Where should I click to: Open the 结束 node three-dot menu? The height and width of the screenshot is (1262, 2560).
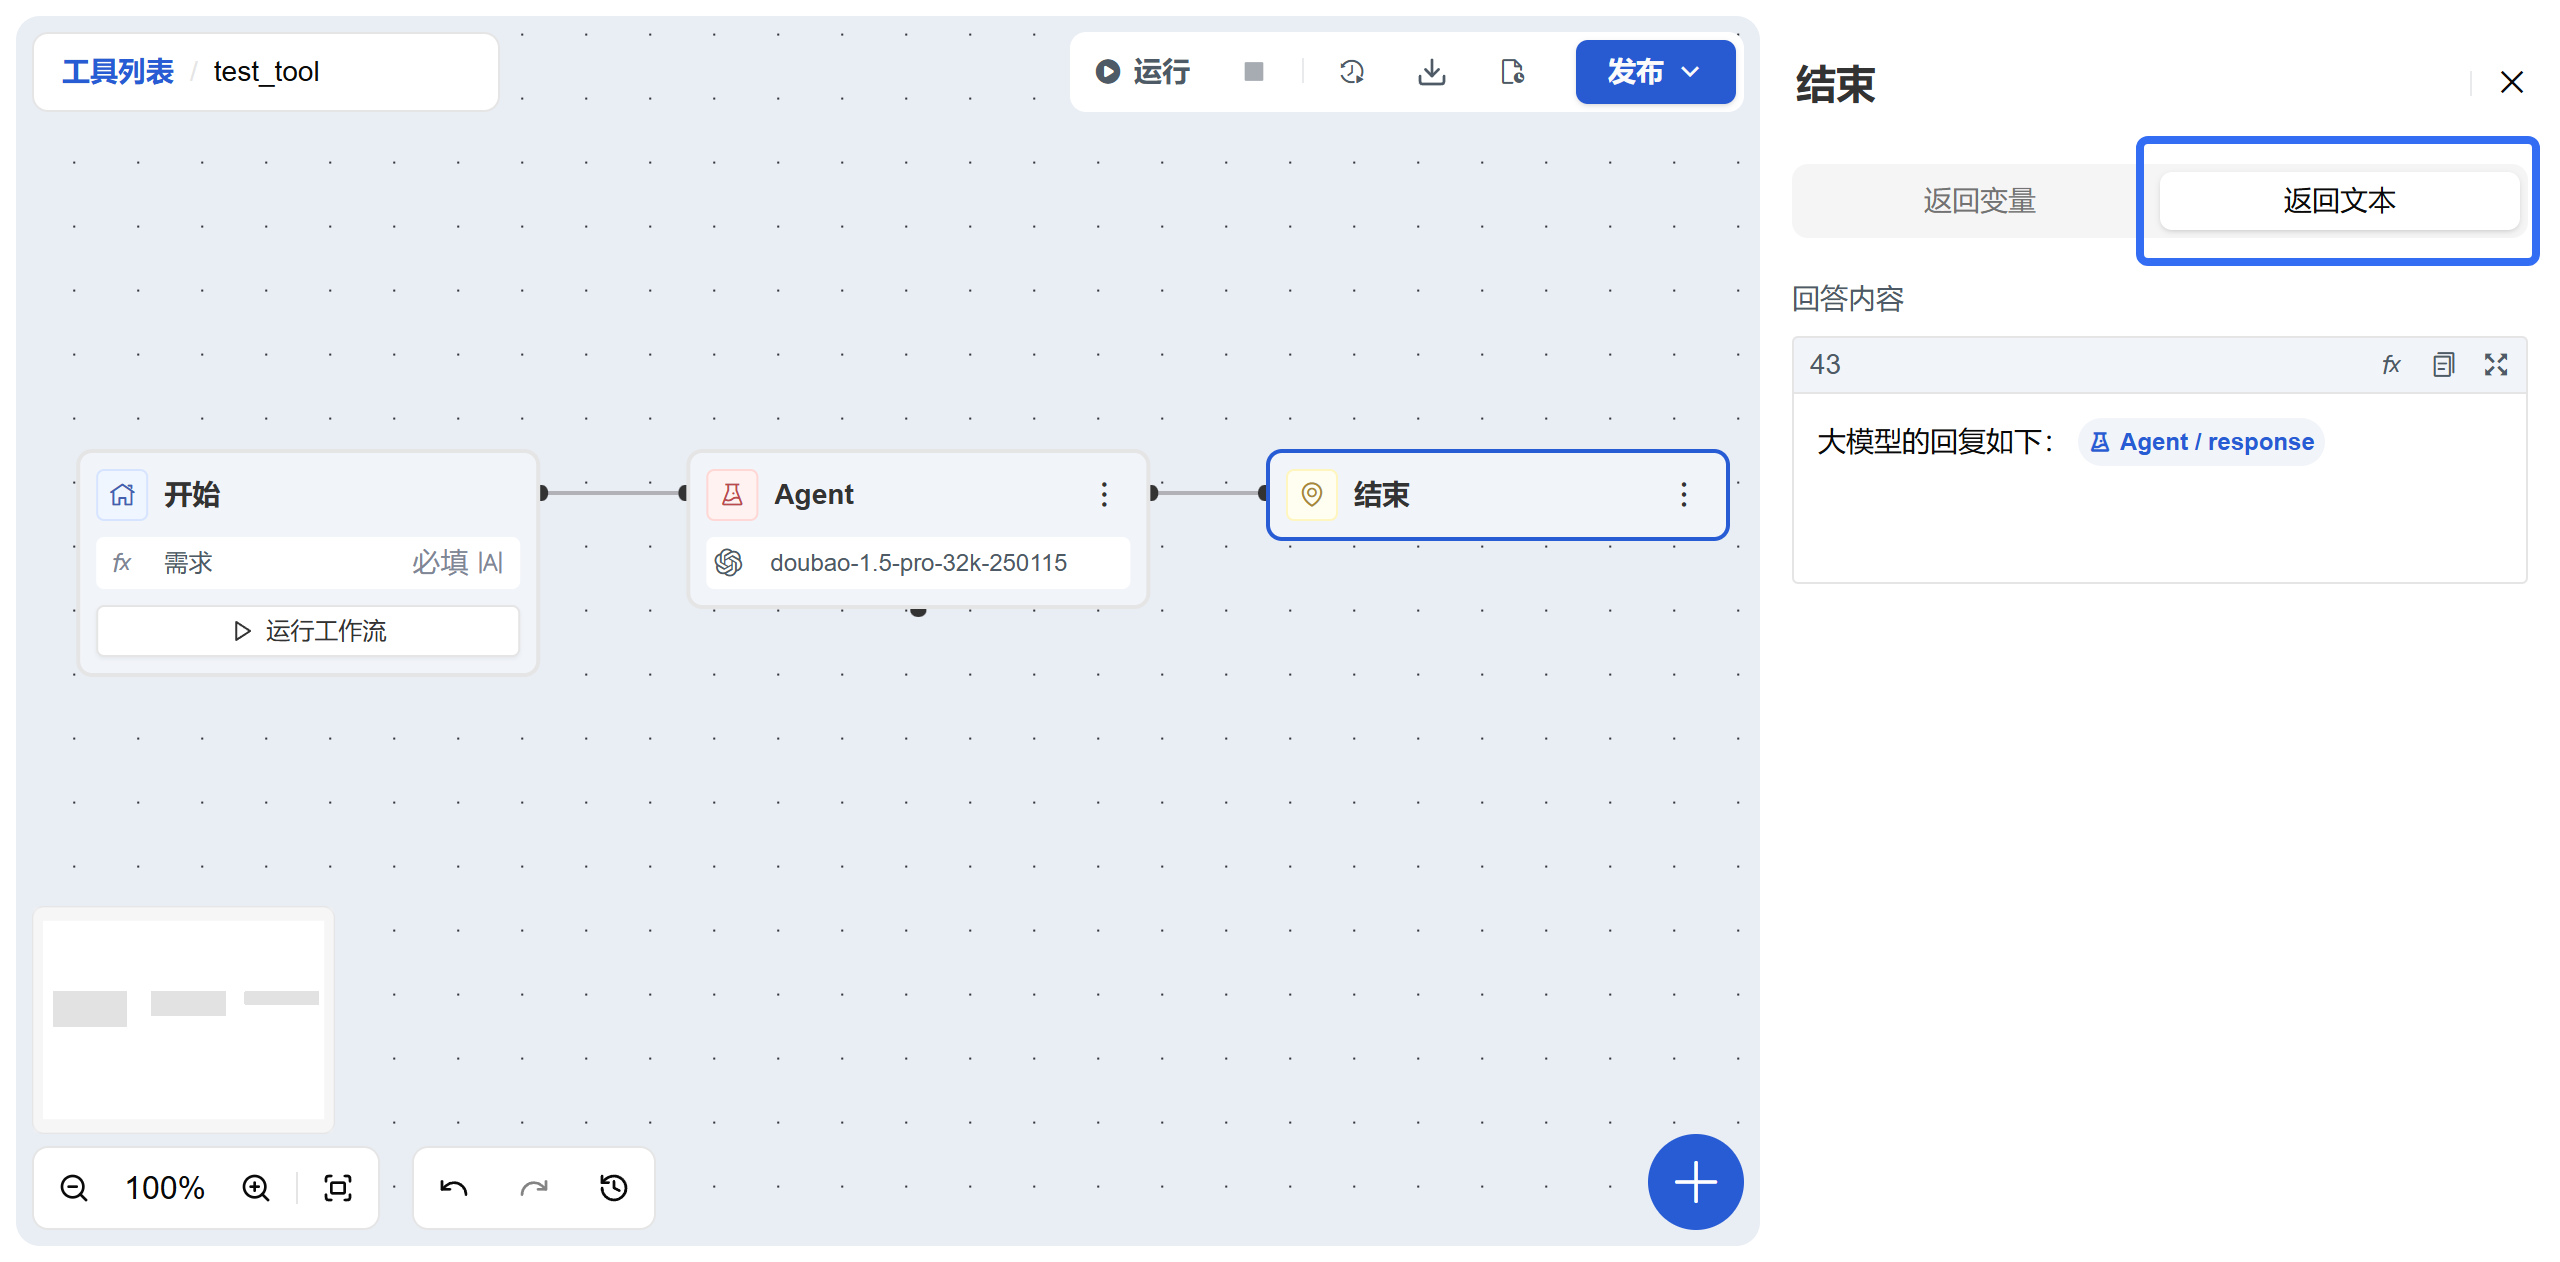(1684, 494)
